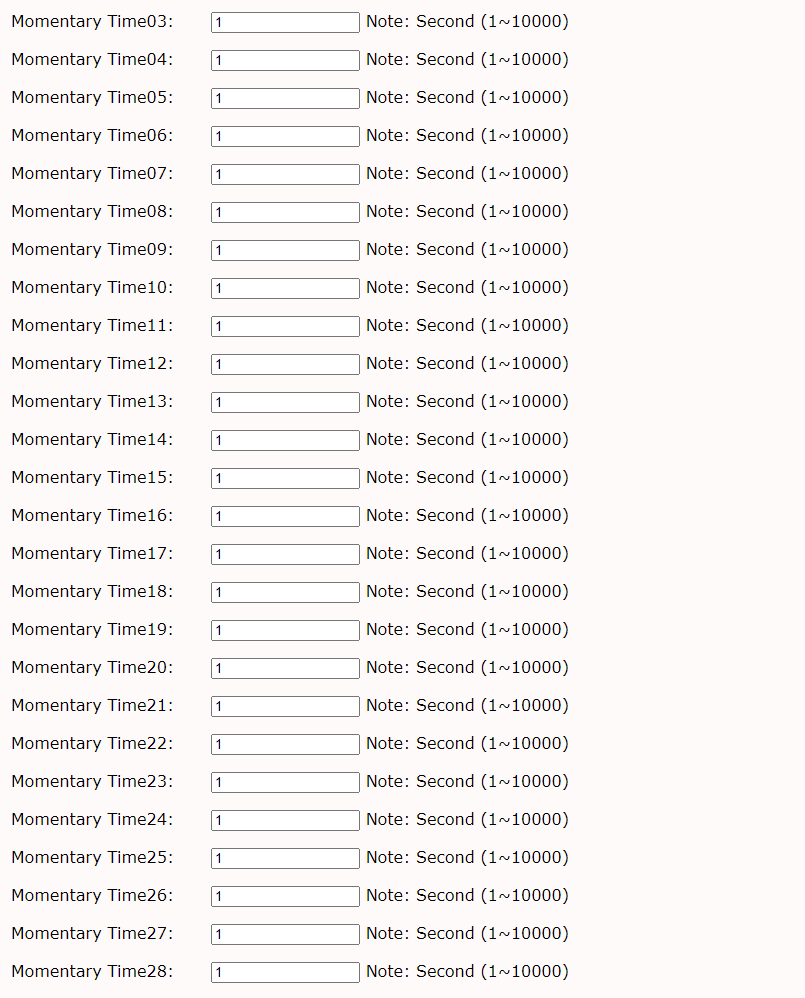
Task: Click into Momentary Time07 field
Action: [x=285, y=174]
